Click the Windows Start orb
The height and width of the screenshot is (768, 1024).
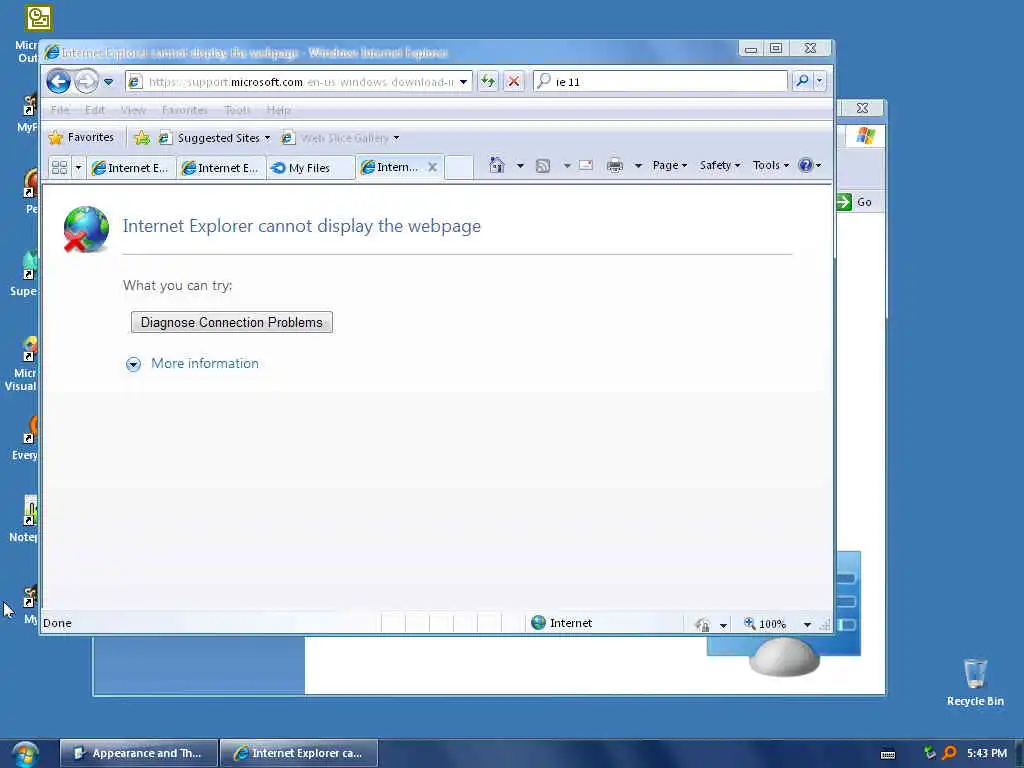point(25,754)
